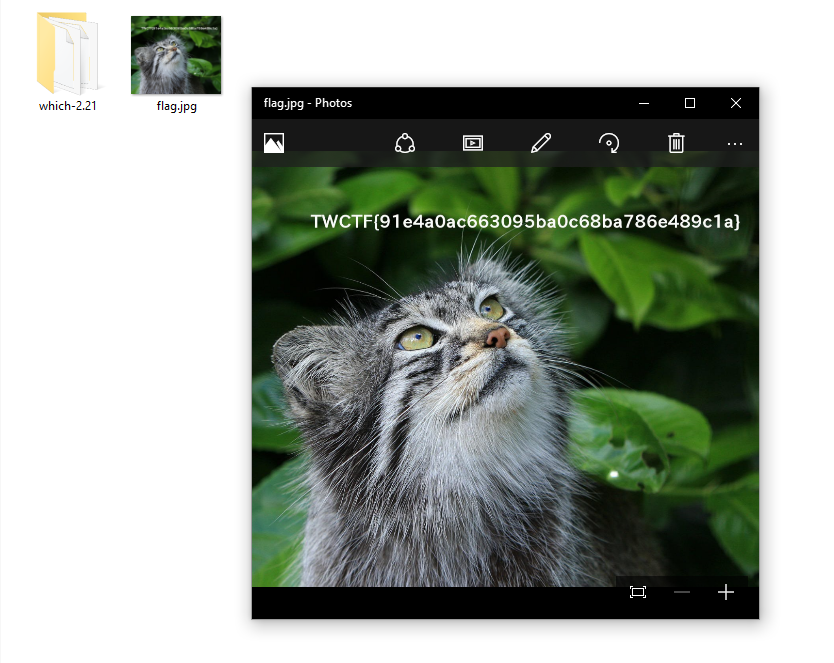Open the photo collection view icon
Image resolution: width=834 pixels, height=663 pixels.
coord(274,143)
